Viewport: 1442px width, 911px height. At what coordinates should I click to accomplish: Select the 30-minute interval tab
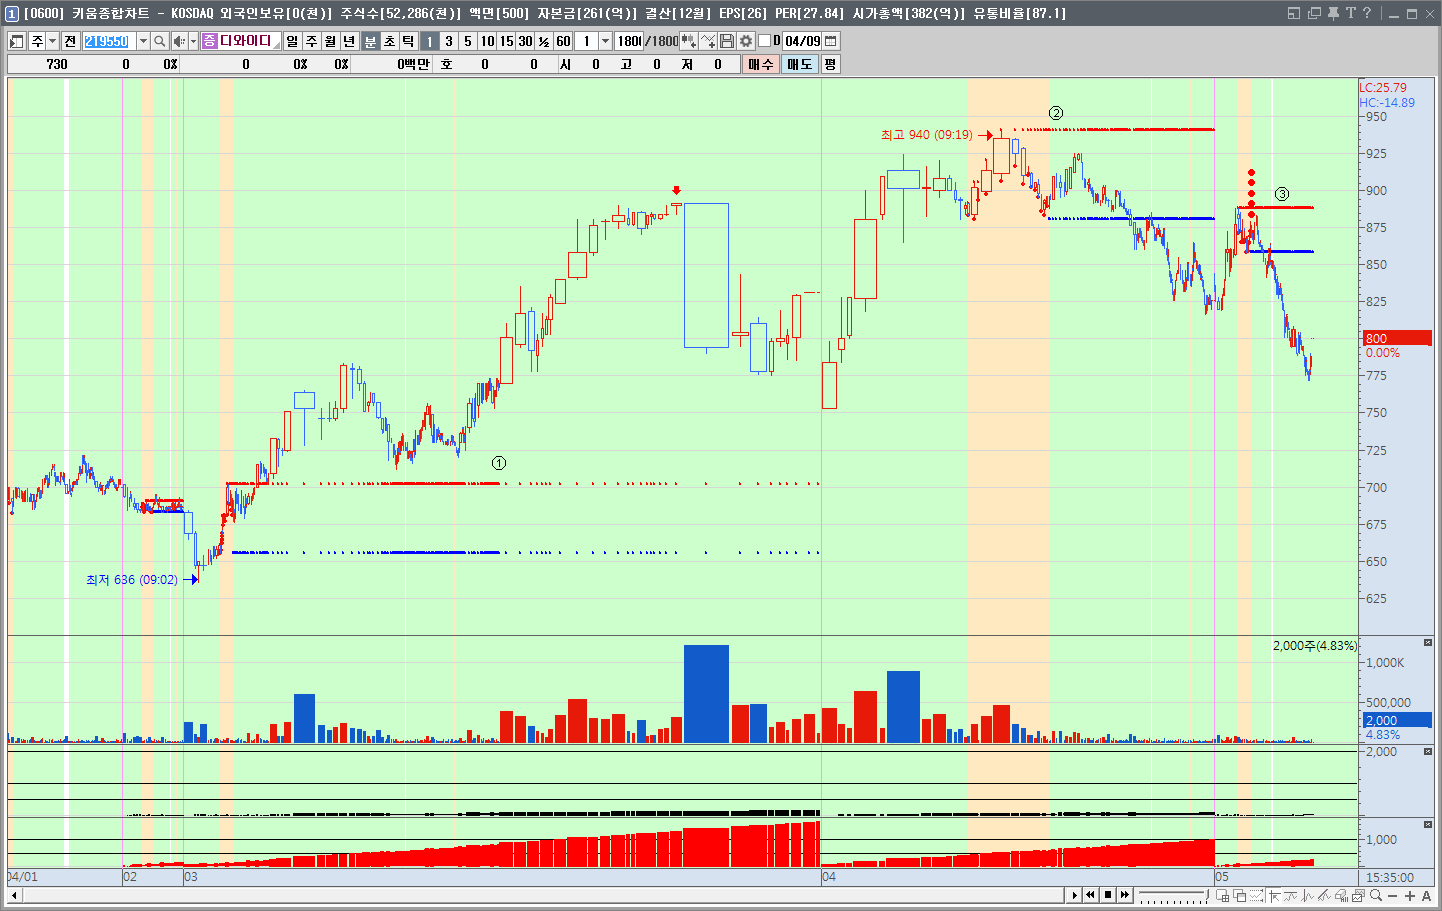click(525, 41)
